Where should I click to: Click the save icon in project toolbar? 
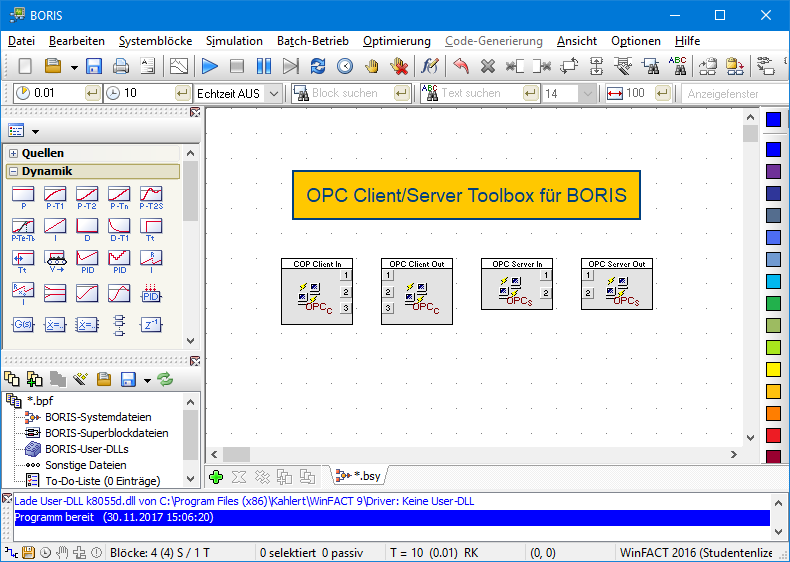click(x=128, y=379)
